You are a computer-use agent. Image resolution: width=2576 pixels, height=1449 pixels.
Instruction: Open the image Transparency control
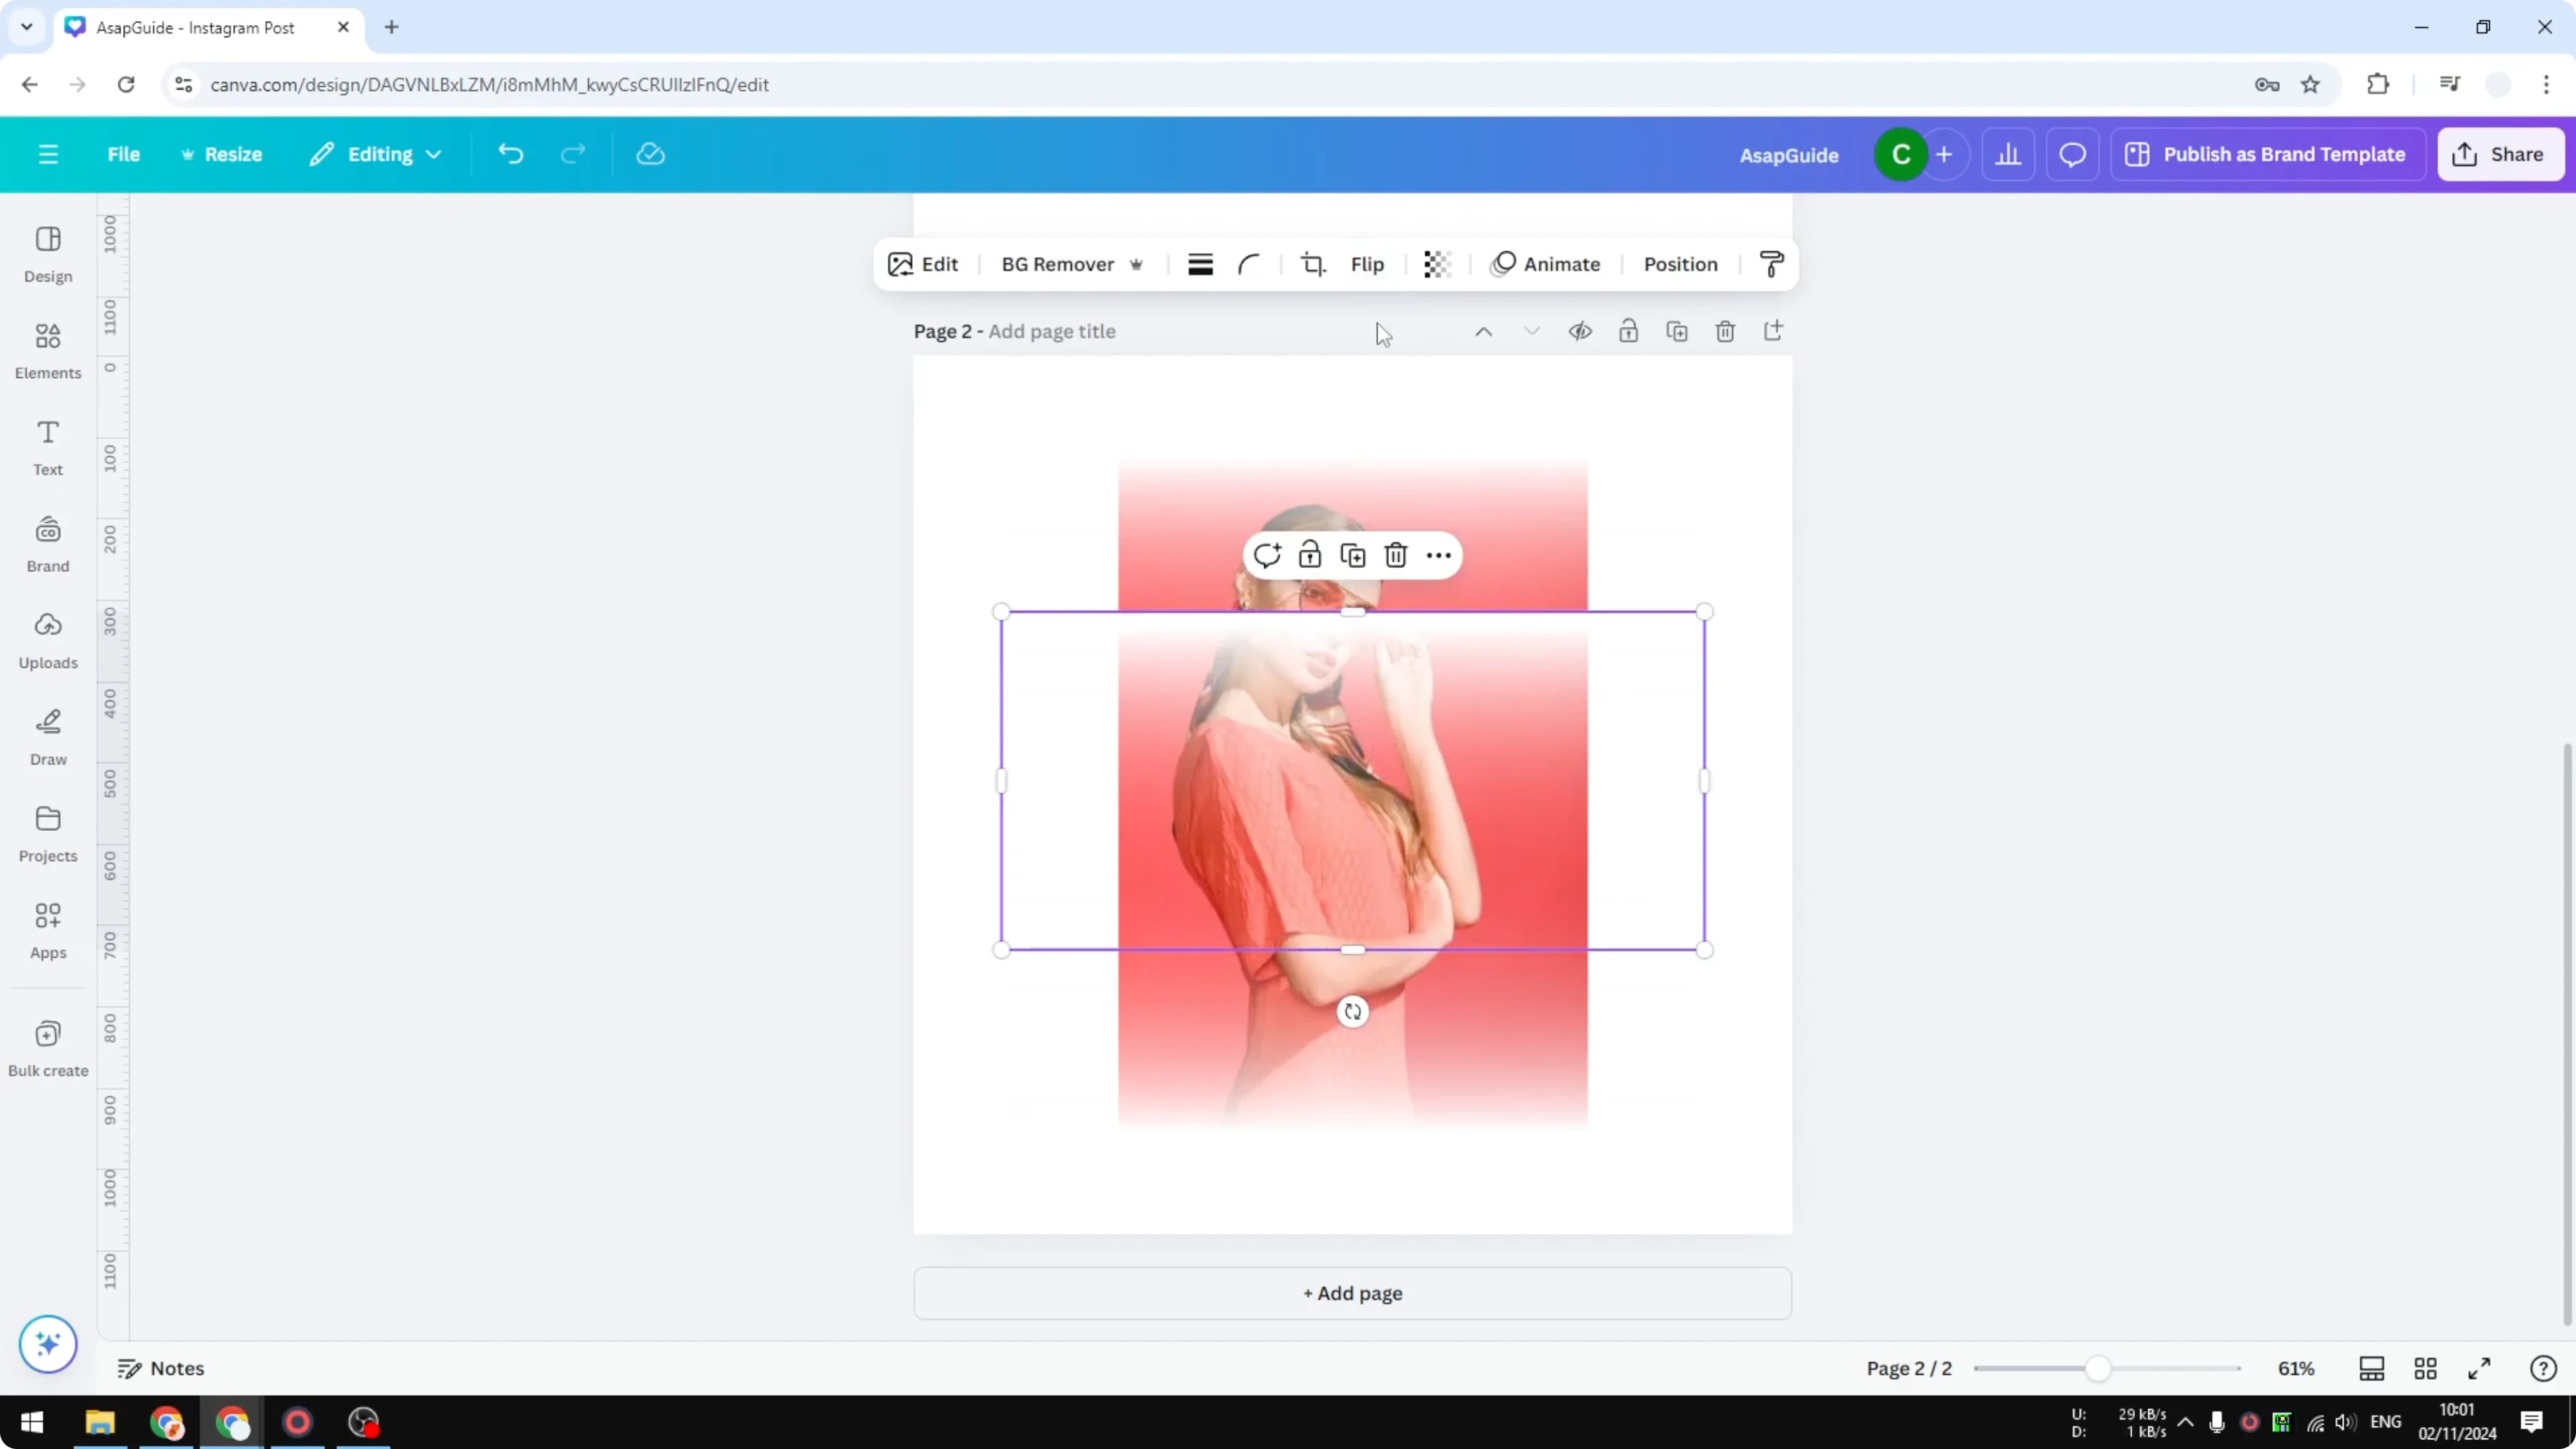click(1437, 264)
